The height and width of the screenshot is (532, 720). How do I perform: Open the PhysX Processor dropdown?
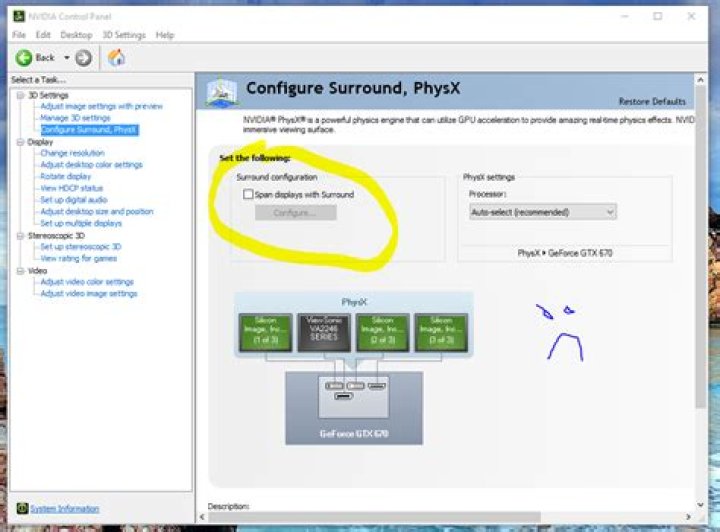[543, 212]
